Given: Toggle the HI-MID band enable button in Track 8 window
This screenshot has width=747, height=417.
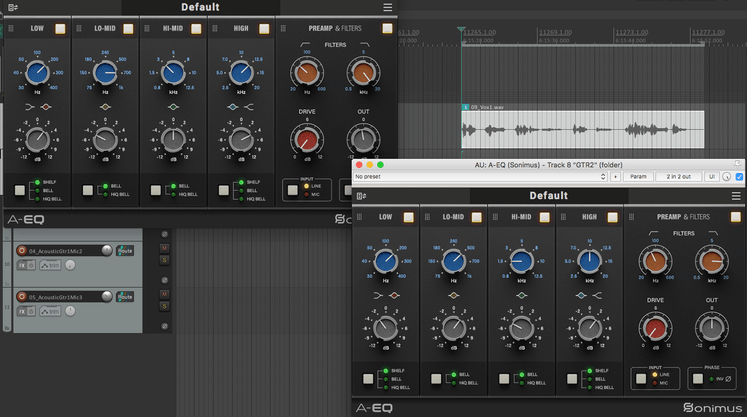Looking at the screenshot, I should pyautogui.click(x=545, y=217).
